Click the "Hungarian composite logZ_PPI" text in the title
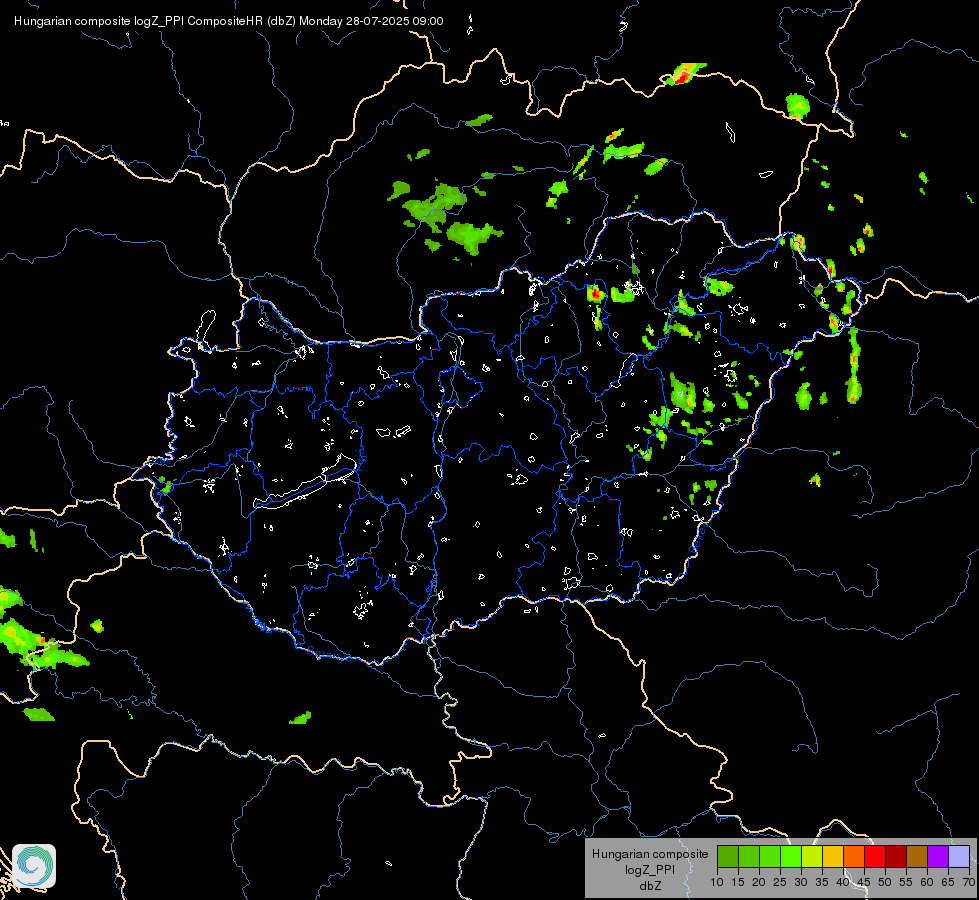 click(99, 21)
